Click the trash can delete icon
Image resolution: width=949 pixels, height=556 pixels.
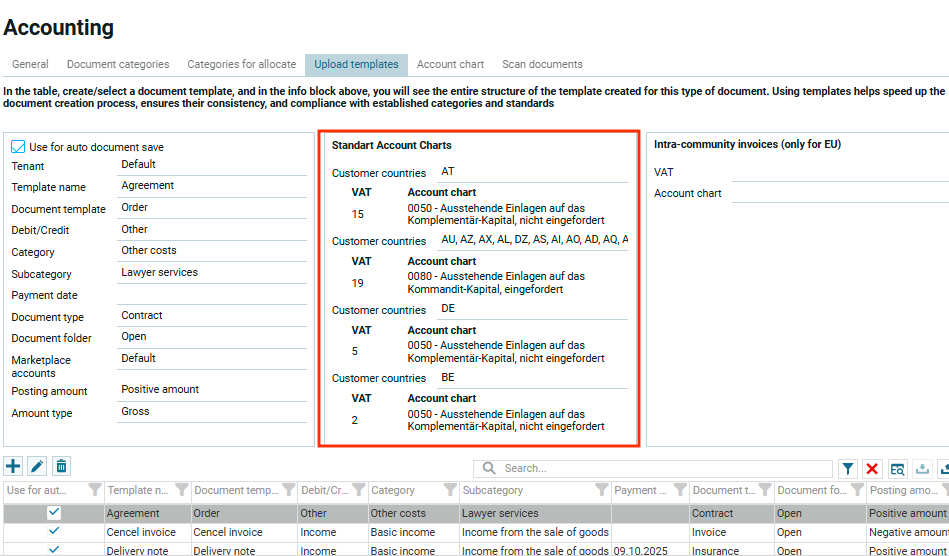[x=61, y=466]
